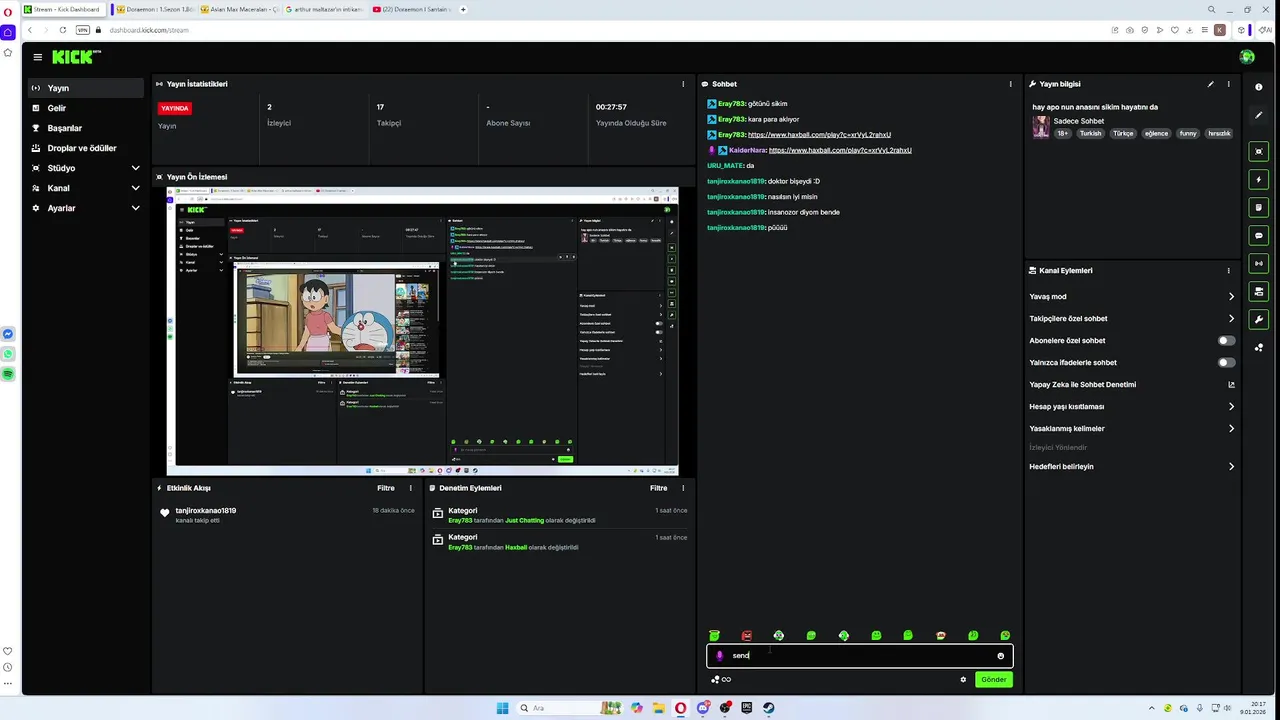Edit stream info with pencil in Yayın bilgisi header
The image size is (1280, 720).
click(x=1210, y=84)
